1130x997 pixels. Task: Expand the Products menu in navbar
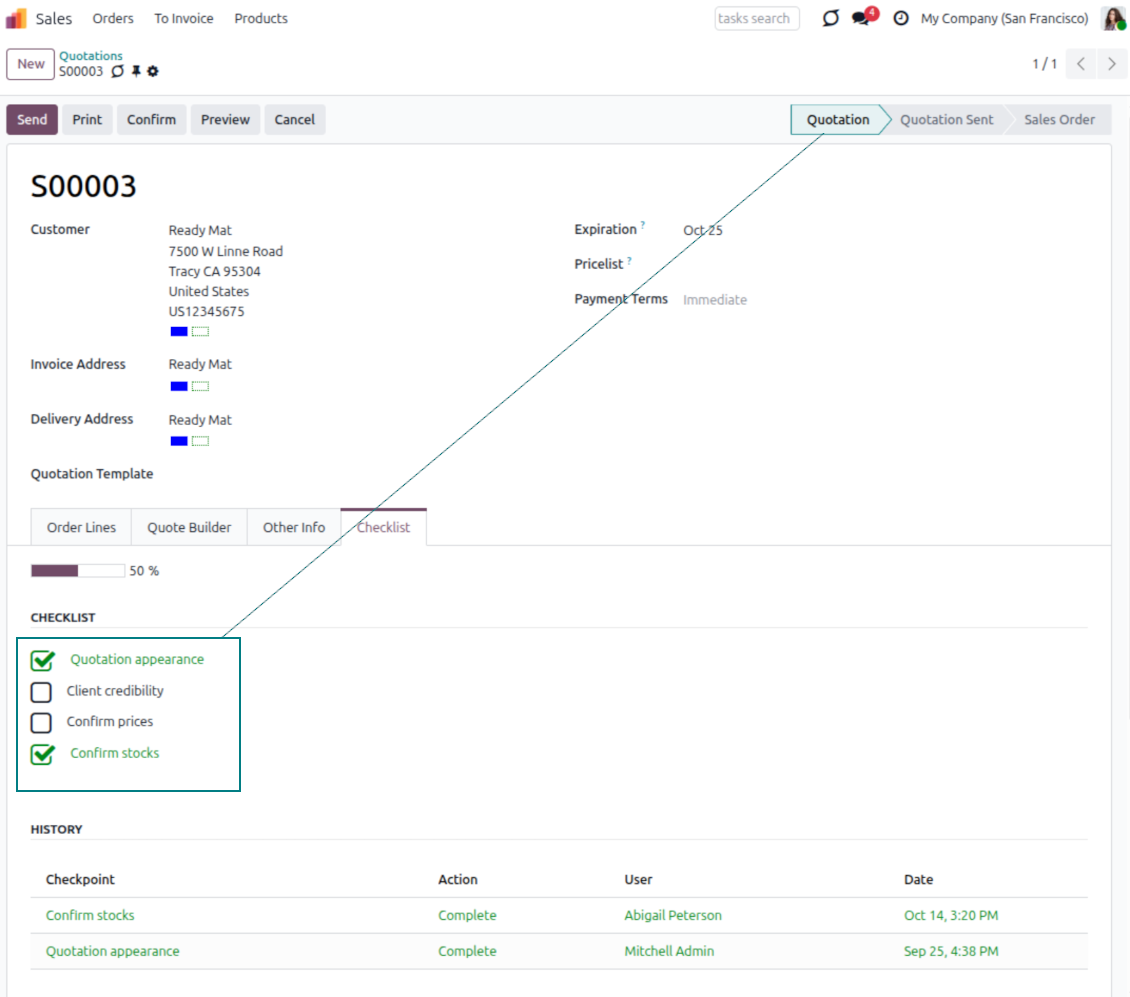[261, 18]
